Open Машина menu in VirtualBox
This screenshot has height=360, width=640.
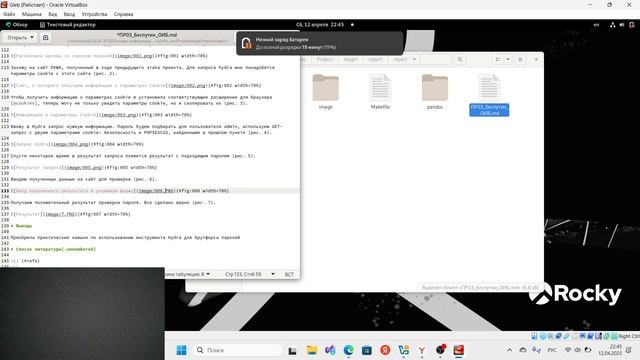32,14
